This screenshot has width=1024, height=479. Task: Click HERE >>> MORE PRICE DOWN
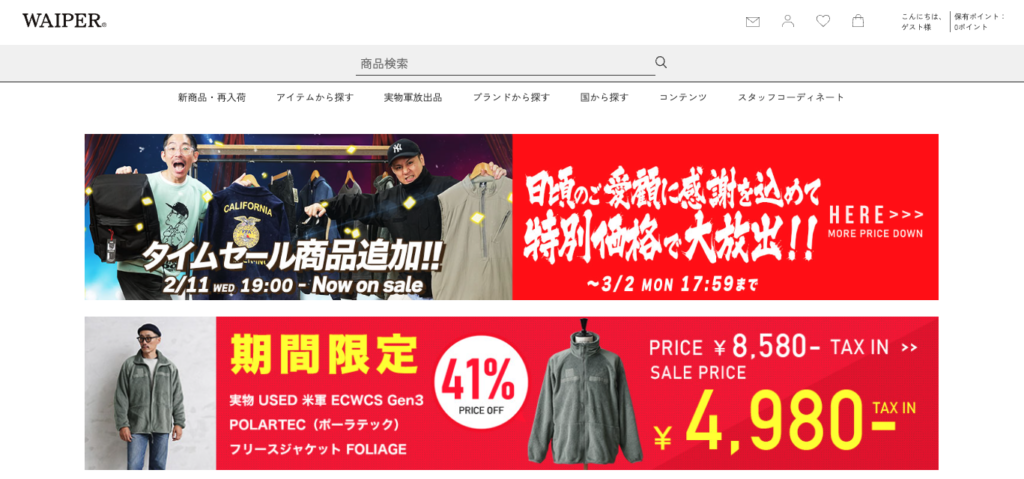click(875, 222)
